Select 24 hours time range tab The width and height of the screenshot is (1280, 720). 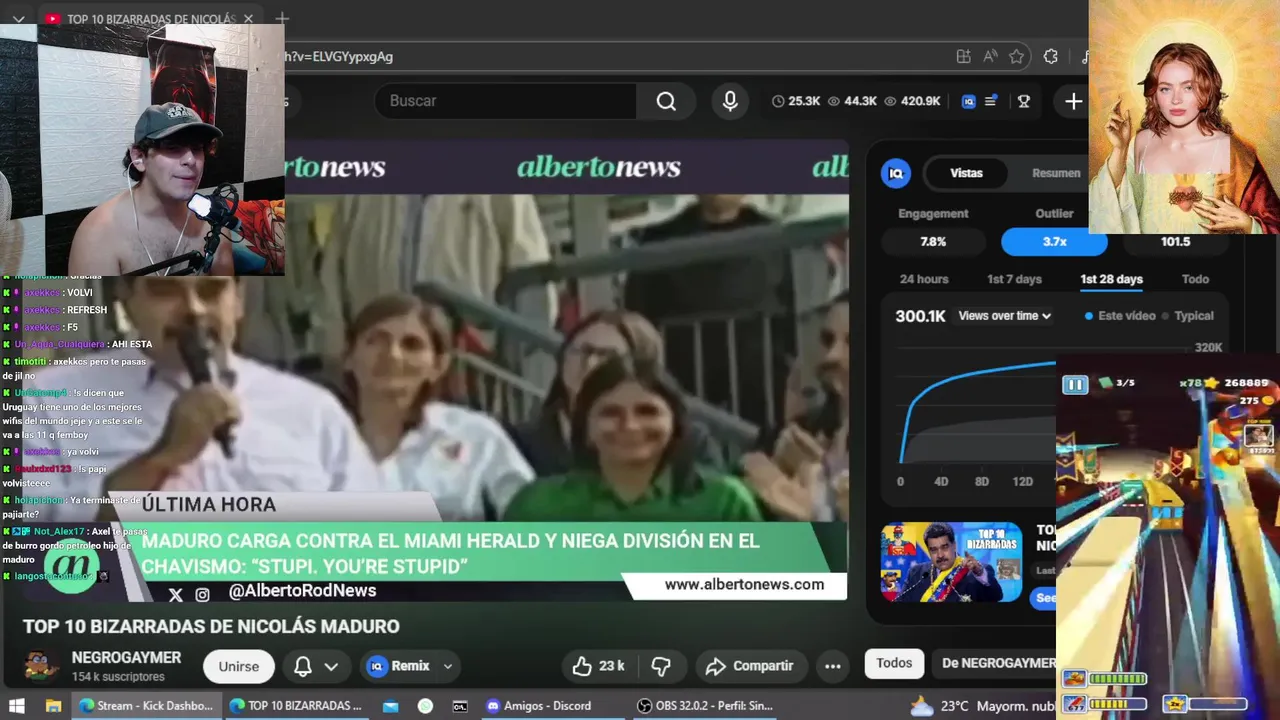click(924, 279)
